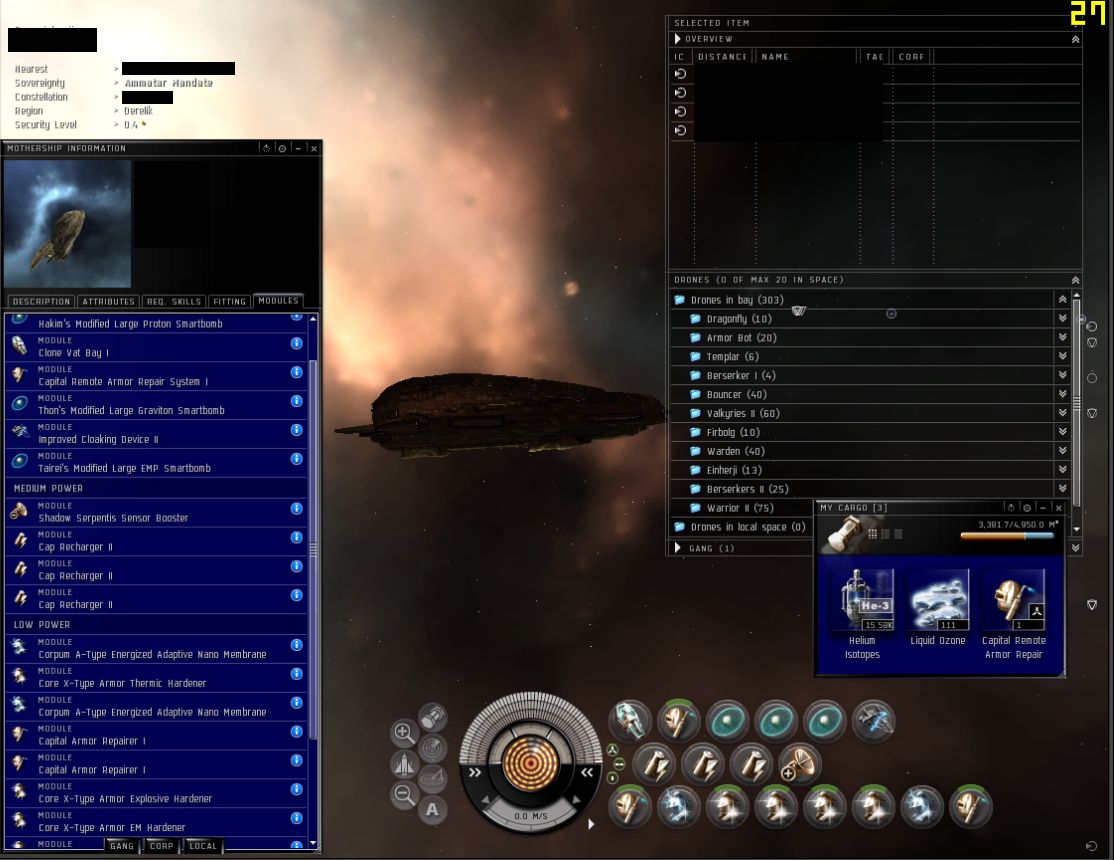Select Capital Remote Armor Repair item in My Cargo
This screenshot has height=860, width=1114.
tap(1014, 613)
